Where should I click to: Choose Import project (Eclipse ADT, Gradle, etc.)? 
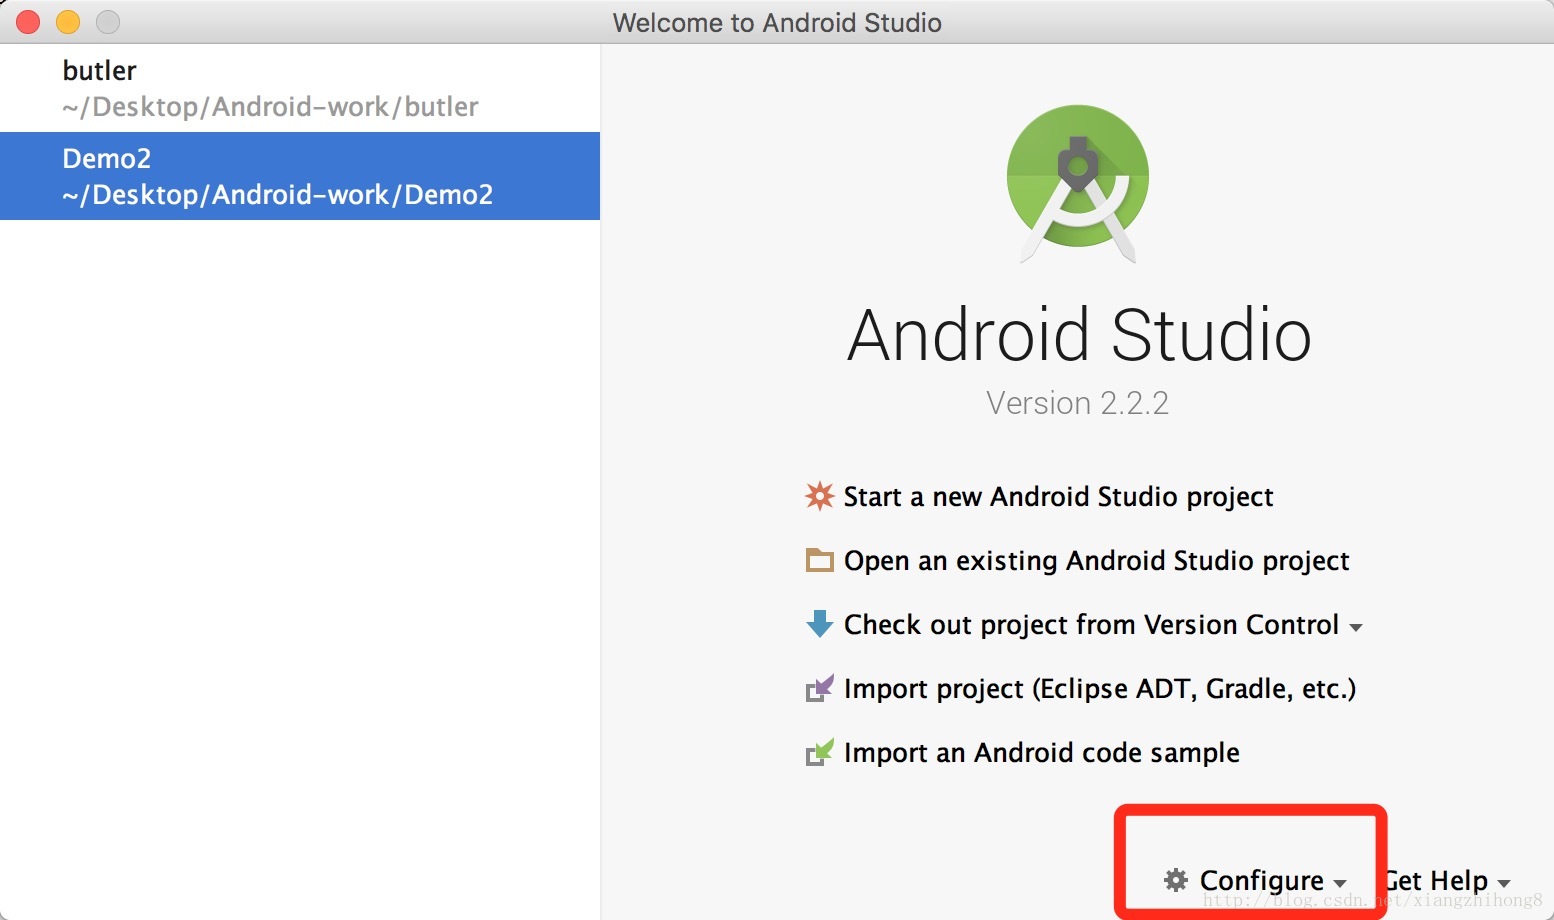(1099, 689)
